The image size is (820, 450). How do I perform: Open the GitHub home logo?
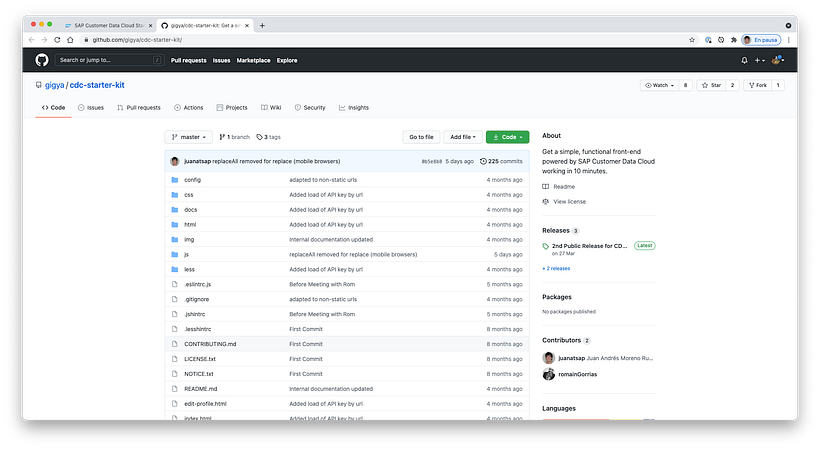click(42, 60)
